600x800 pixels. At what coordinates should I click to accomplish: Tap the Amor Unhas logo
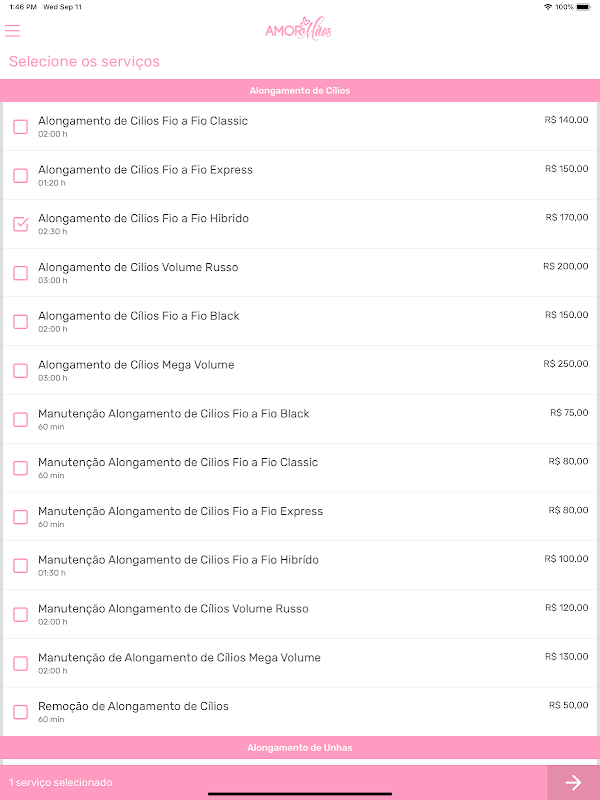(x=298, y=31)
